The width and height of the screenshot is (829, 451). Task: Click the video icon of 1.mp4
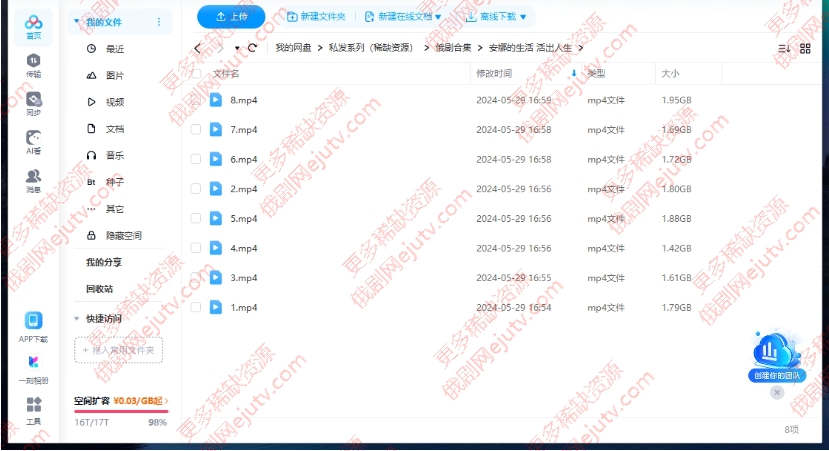(x=216, y=307)
